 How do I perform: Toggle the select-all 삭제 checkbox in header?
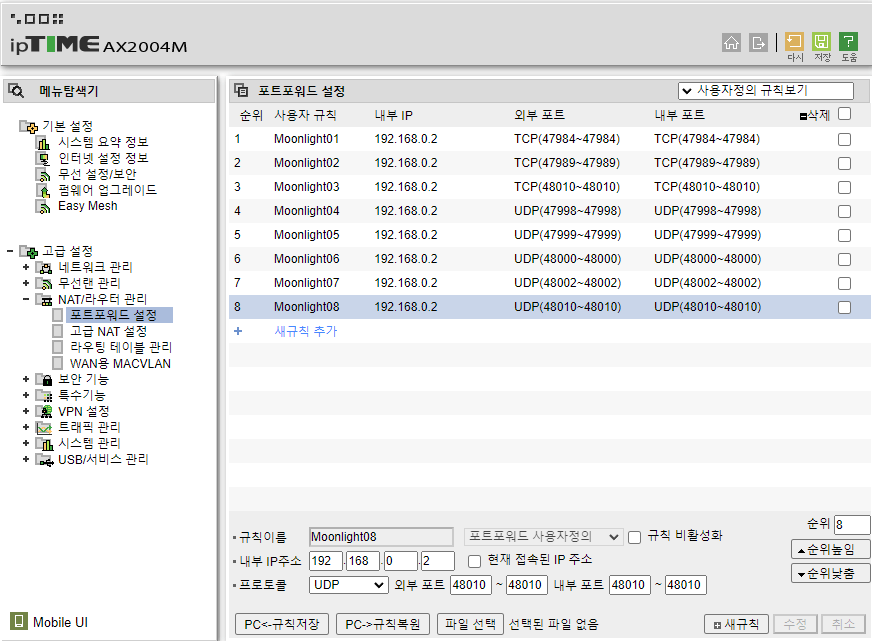click(x=844, y=114)
